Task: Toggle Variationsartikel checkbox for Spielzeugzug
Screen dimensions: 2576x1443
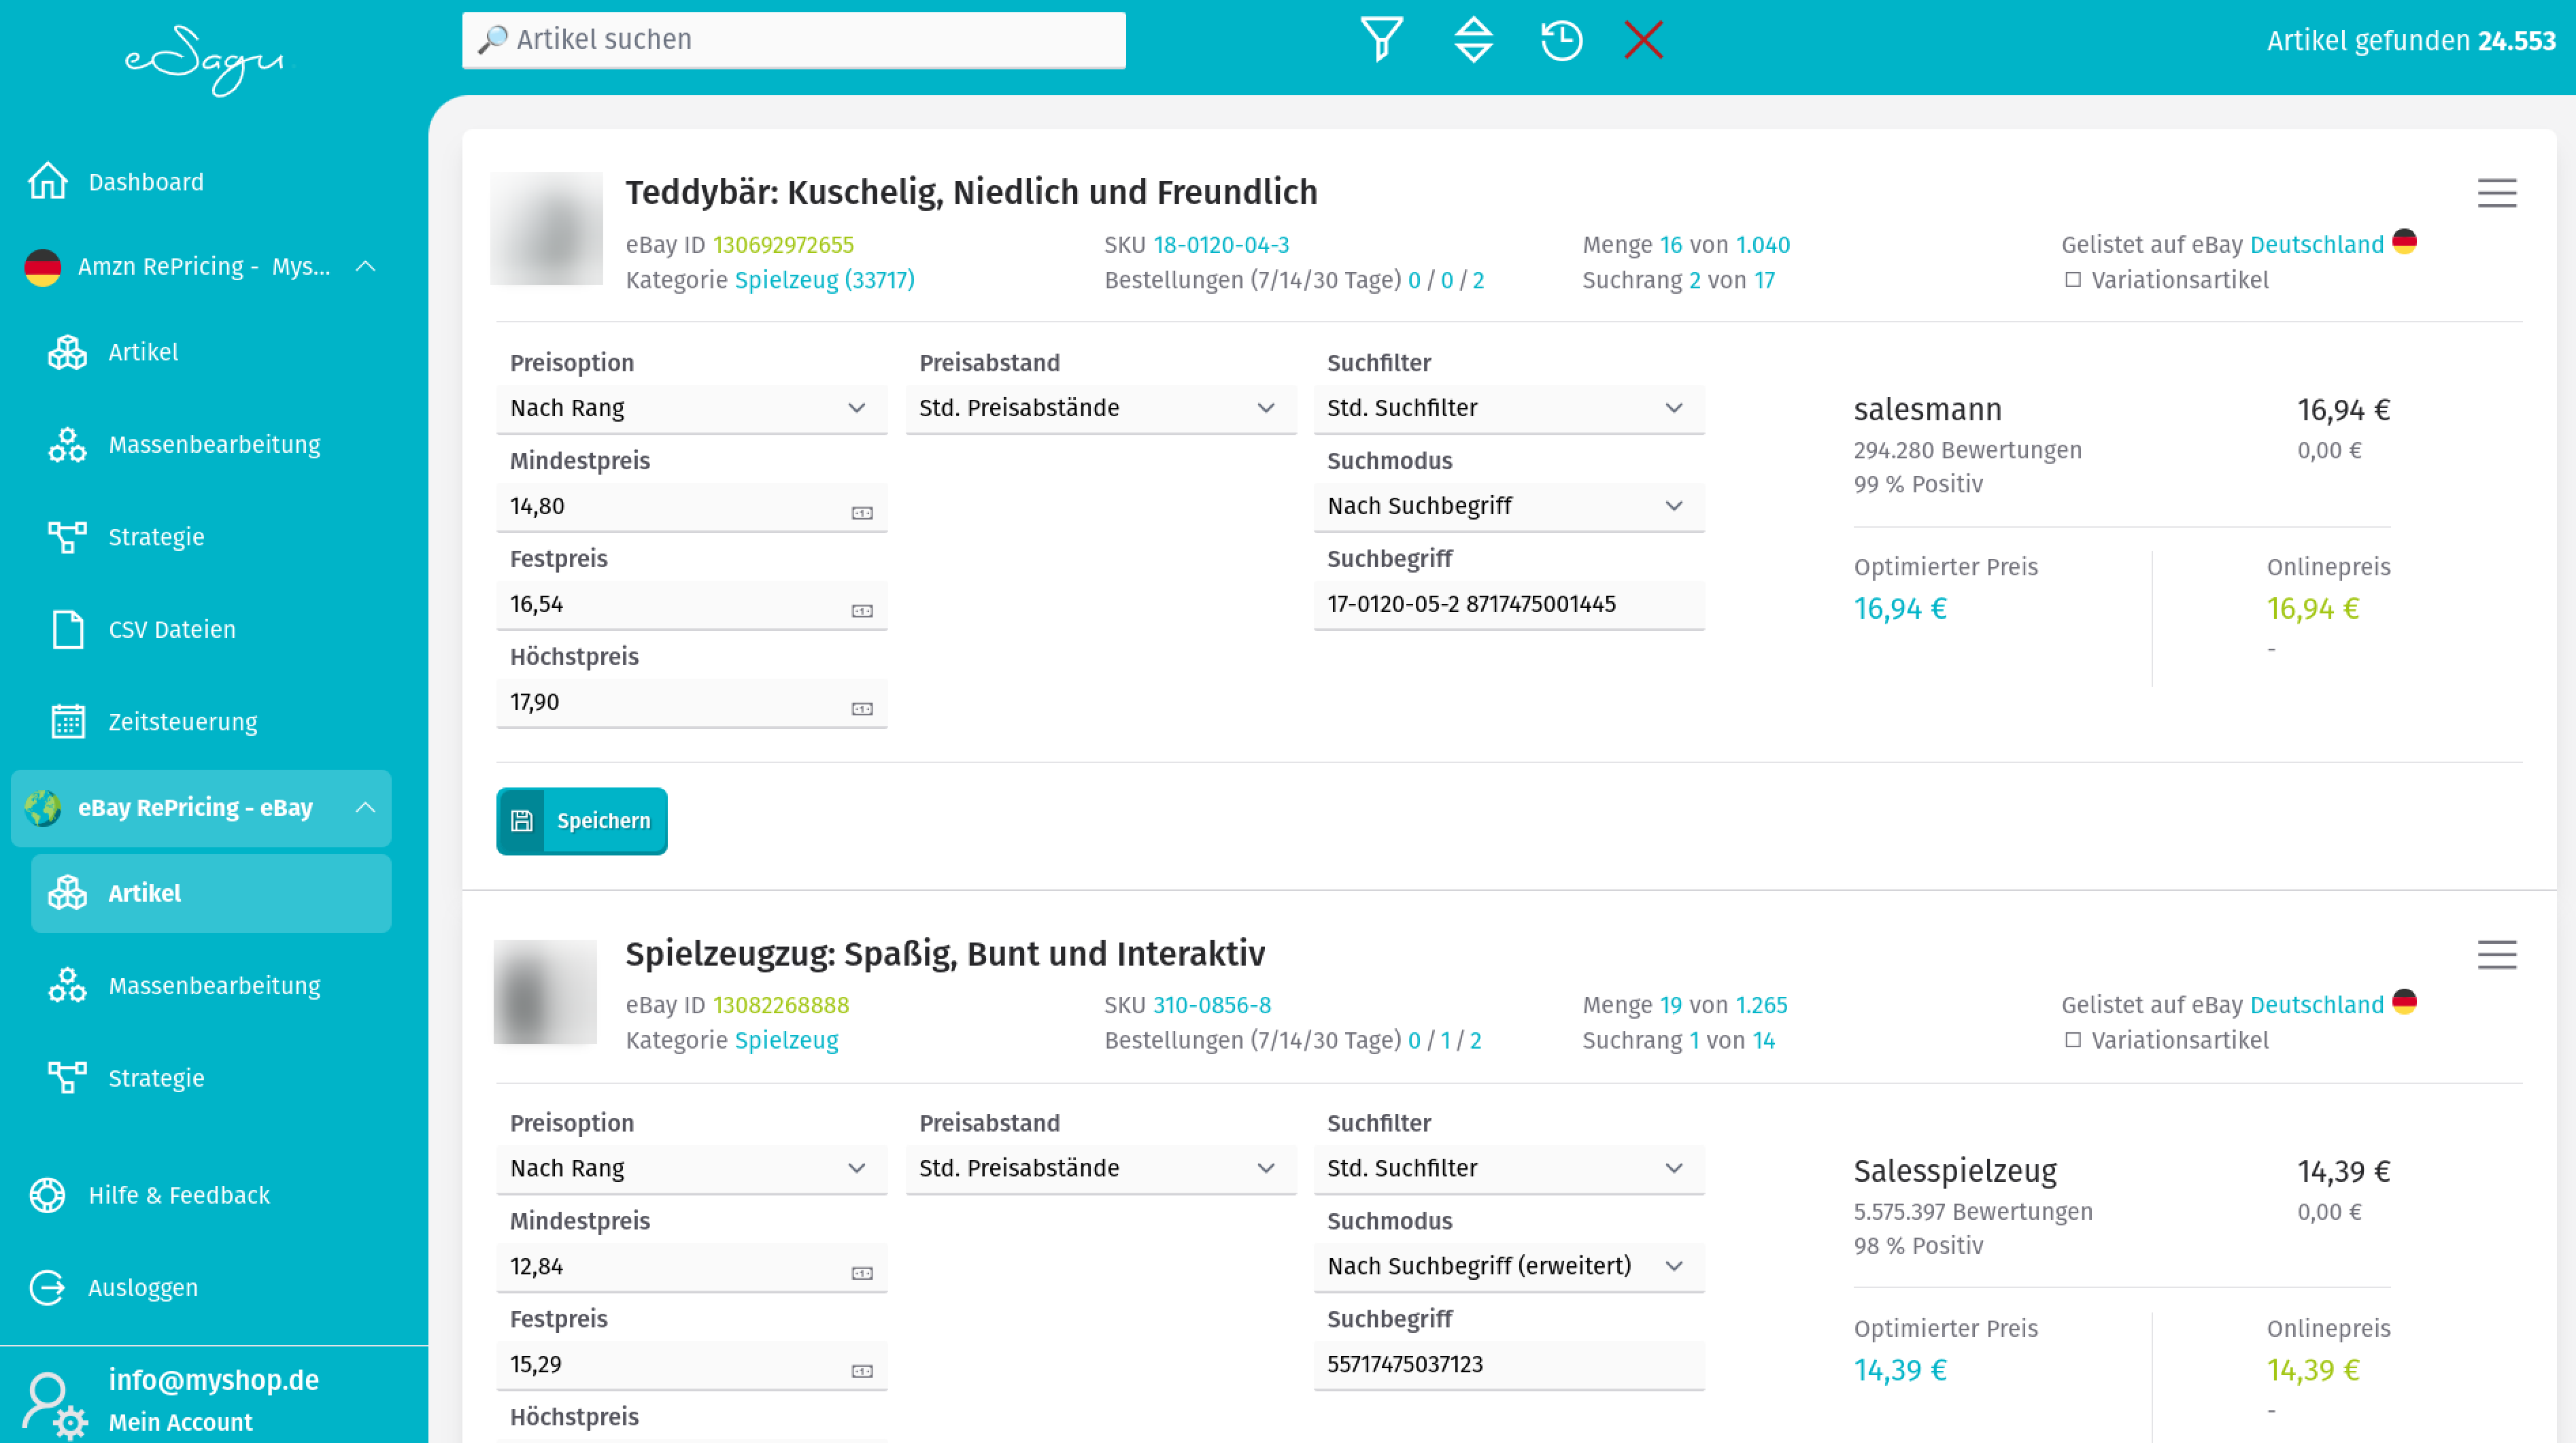Action: 2073,1040
